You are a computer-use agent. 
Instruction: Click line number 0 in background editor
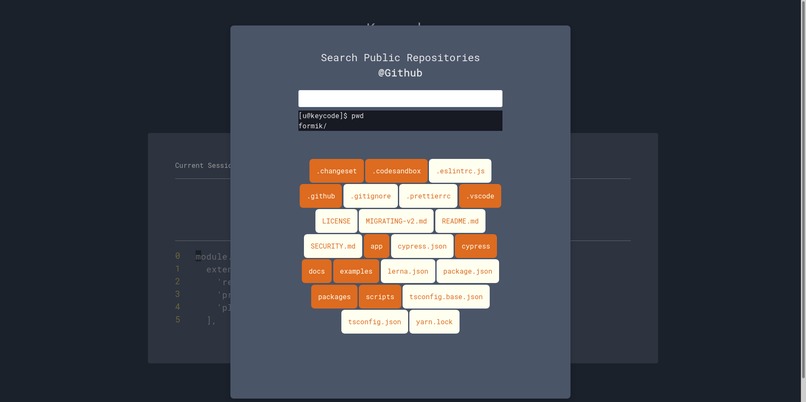click(x=177, y=256)
